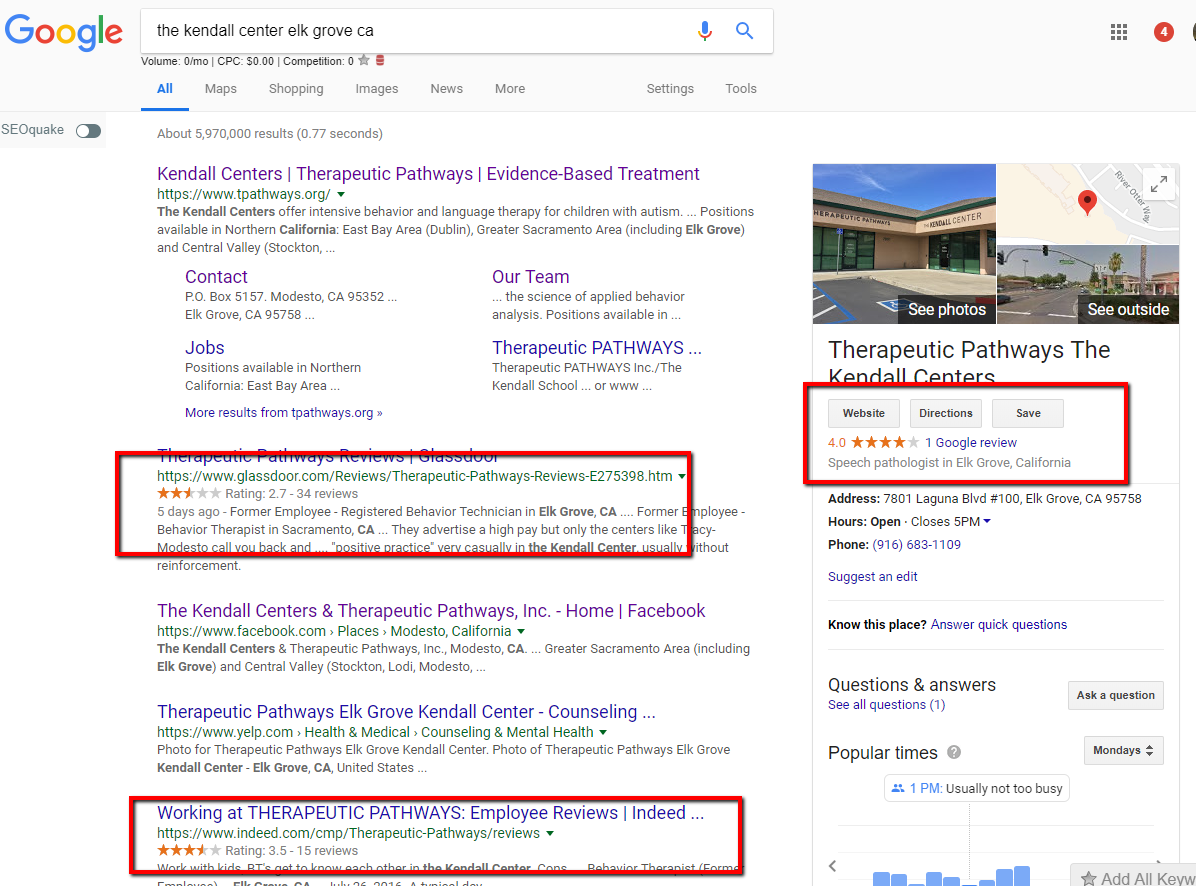Open the Yelp Elk Grove Kendall Center result

click(x=406, y=712)
